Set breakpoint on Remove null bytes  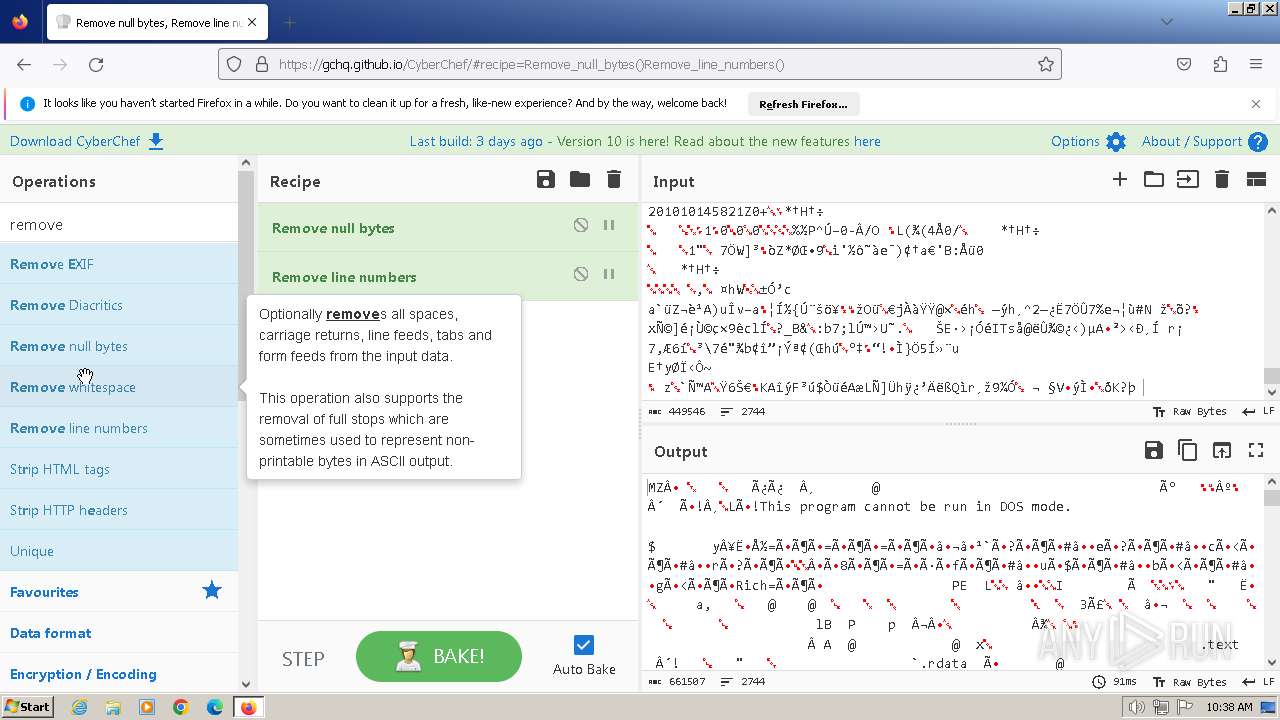point(608,225)
